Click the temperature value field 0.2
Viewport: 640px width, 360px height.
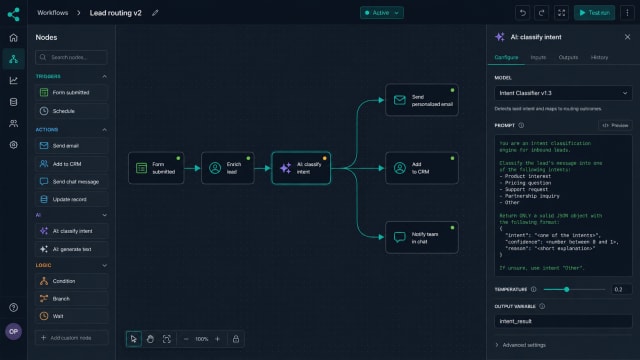tap(621, 289)
